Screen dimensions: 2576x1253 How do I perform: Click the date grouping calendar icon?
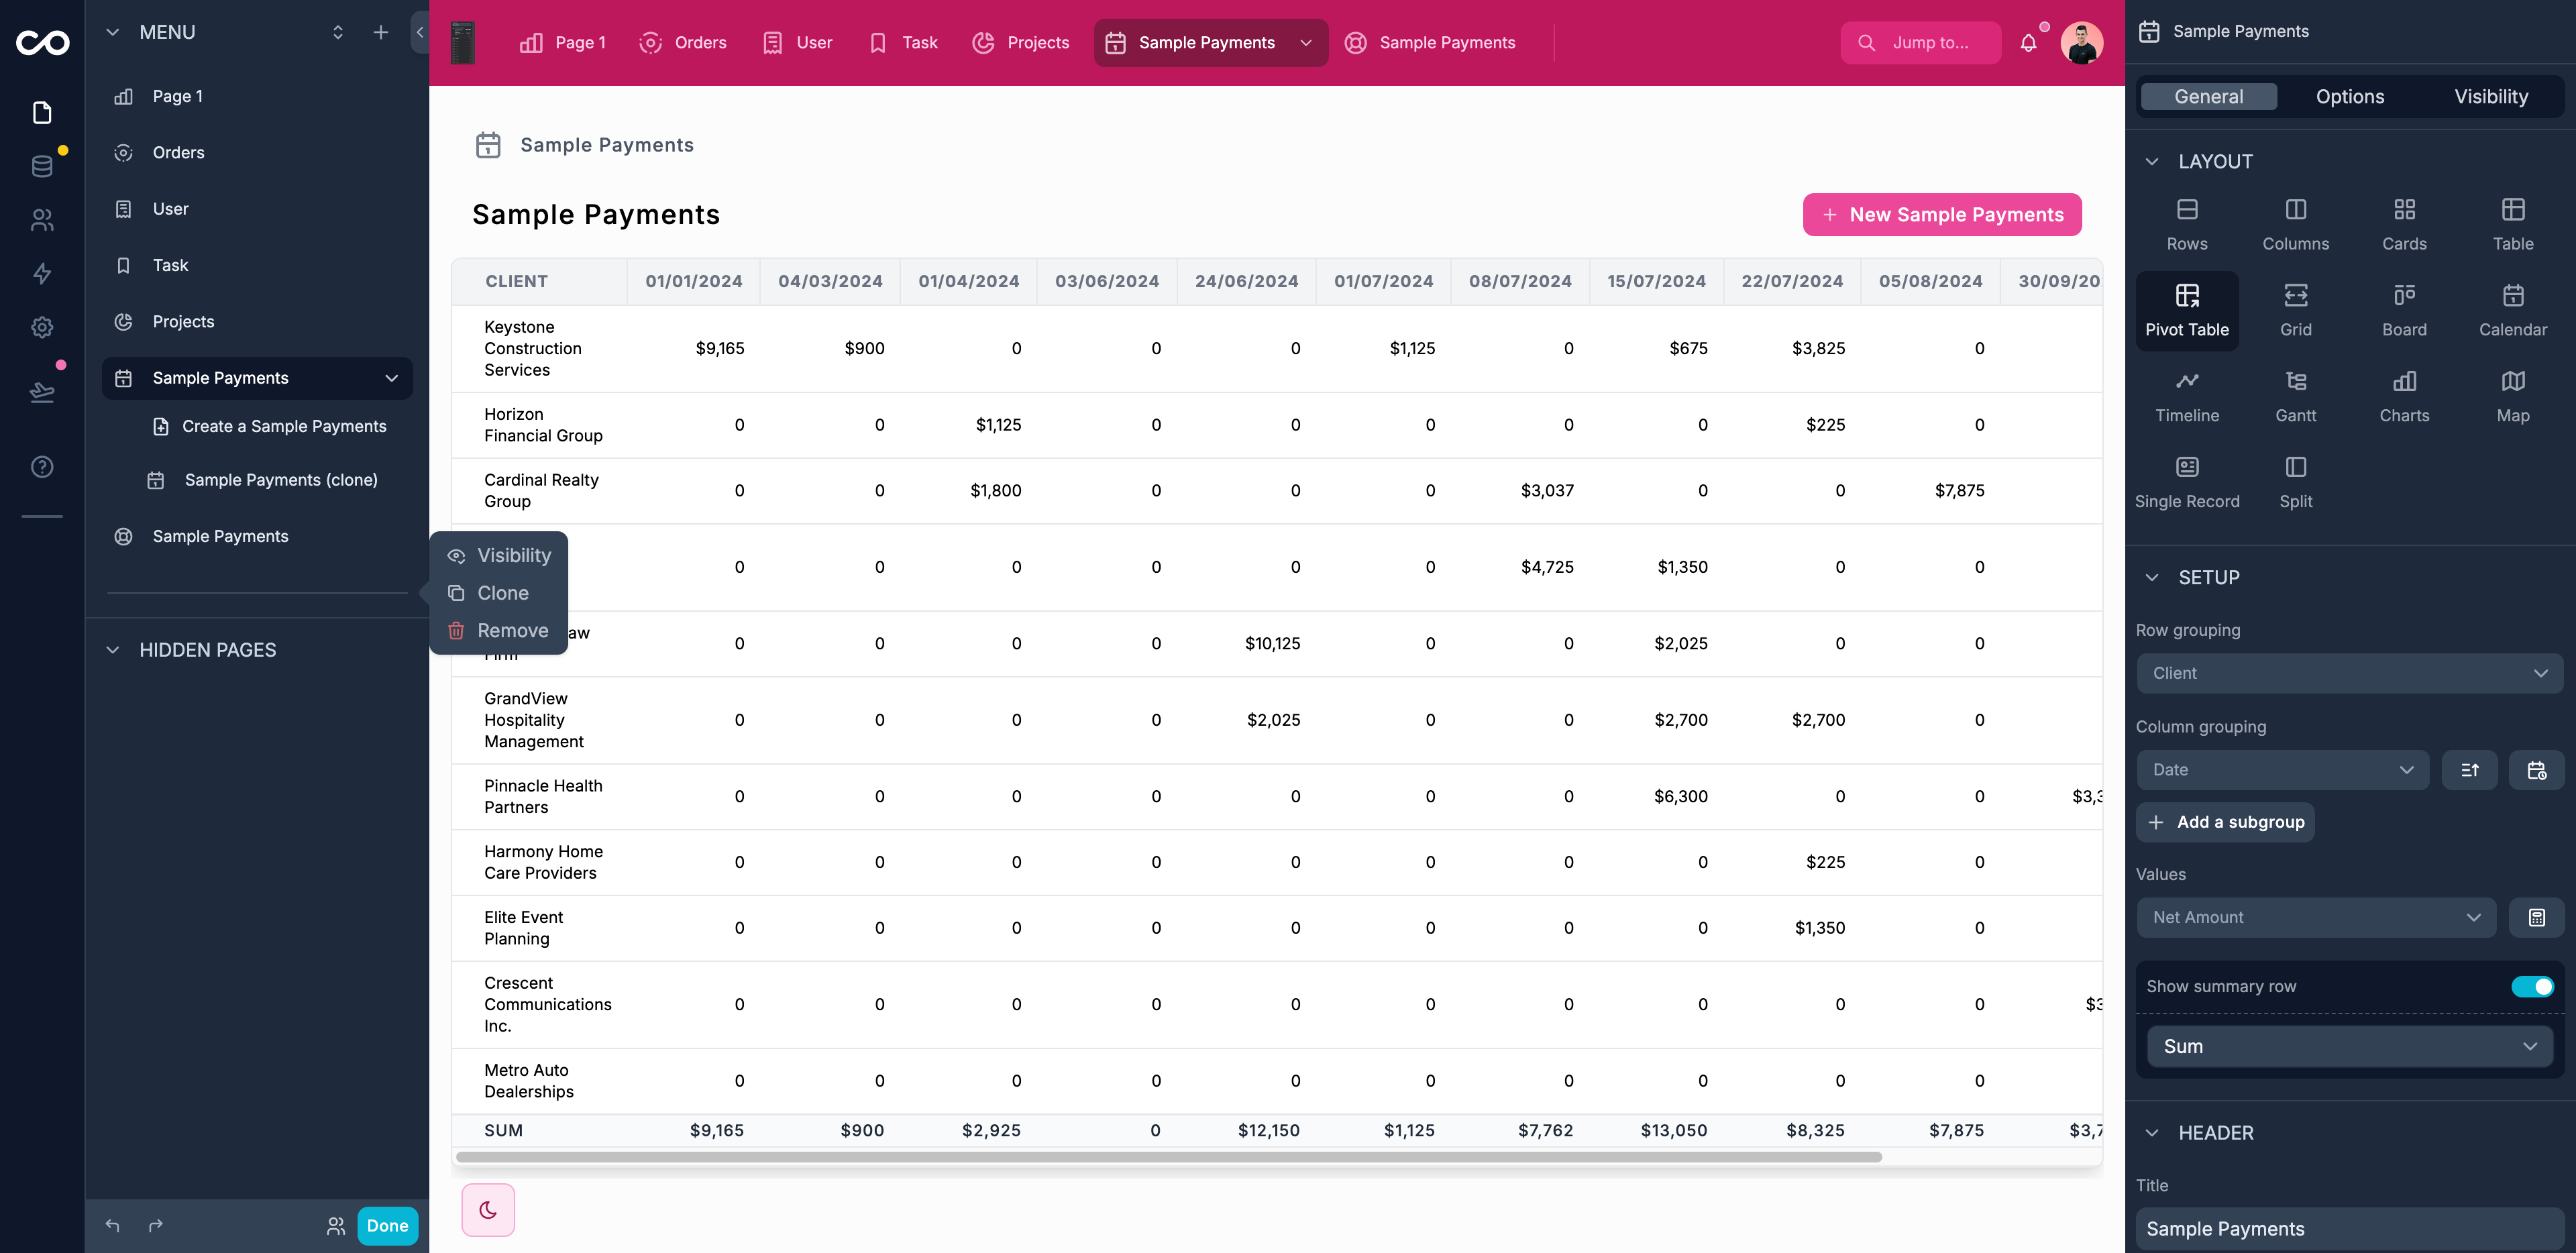click(x=2536, y=769)
